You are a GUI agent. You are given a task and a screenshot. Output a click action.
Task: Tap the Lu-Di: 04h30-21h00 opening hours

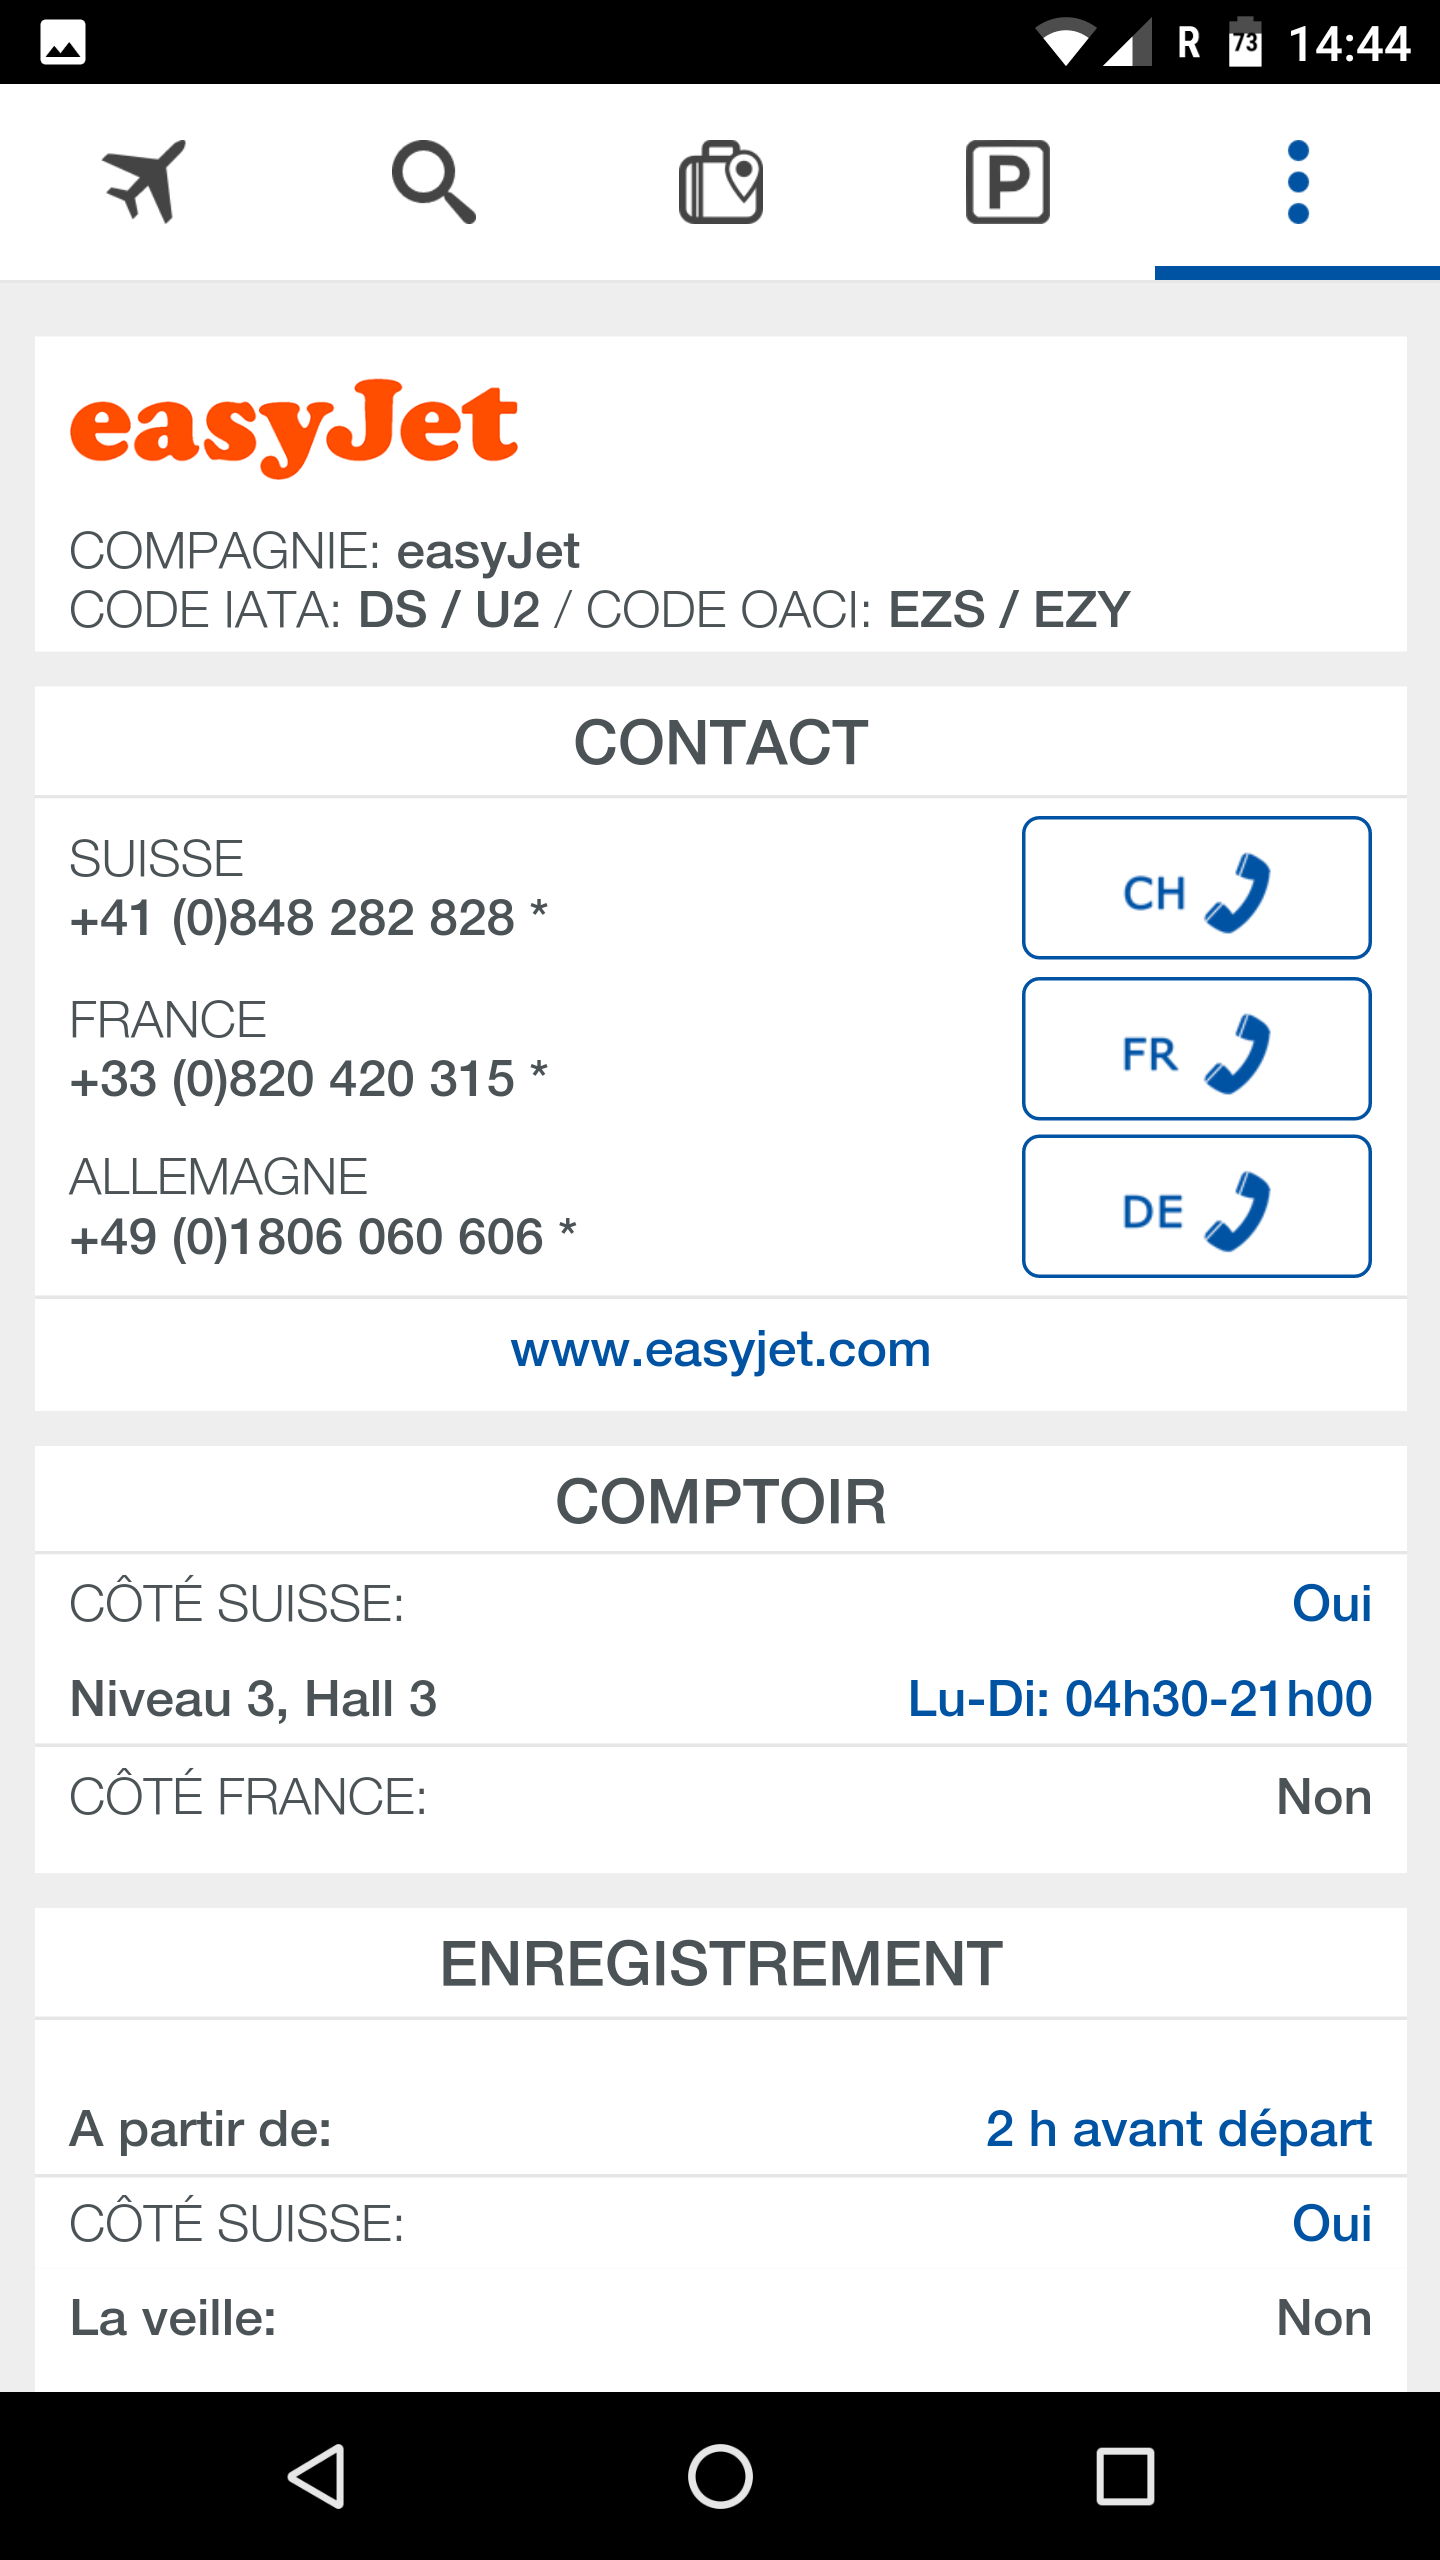tap(1139, 1699)
